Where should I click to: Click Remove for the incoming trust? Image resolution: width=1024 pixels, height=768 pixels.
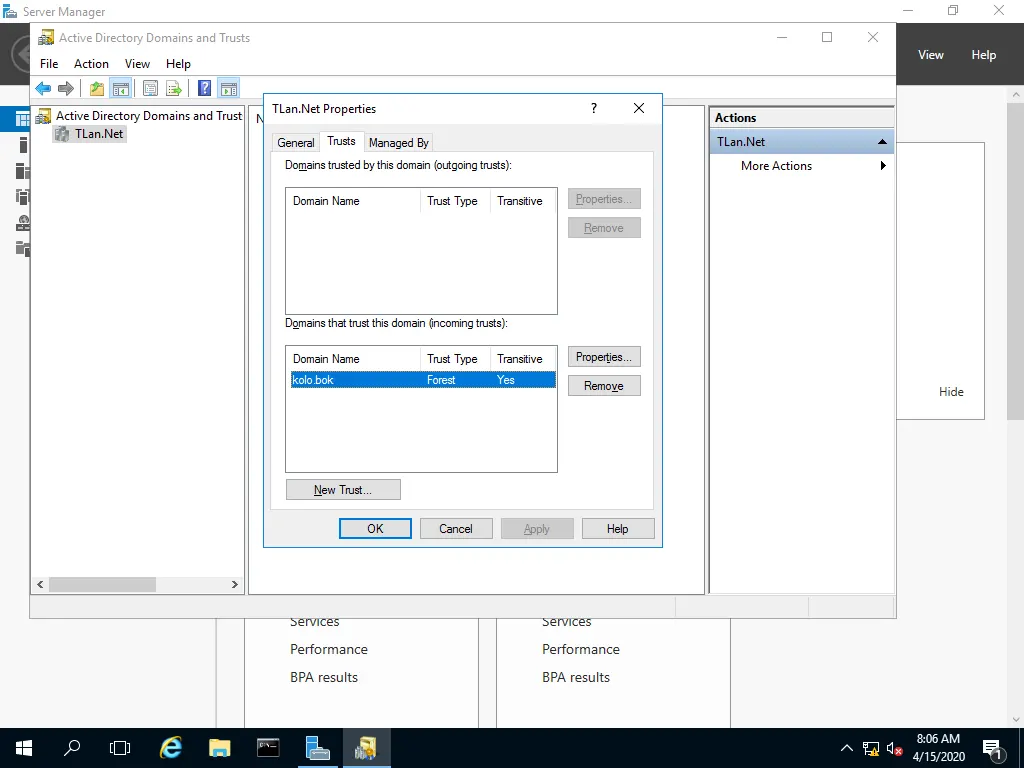[604, 386]
